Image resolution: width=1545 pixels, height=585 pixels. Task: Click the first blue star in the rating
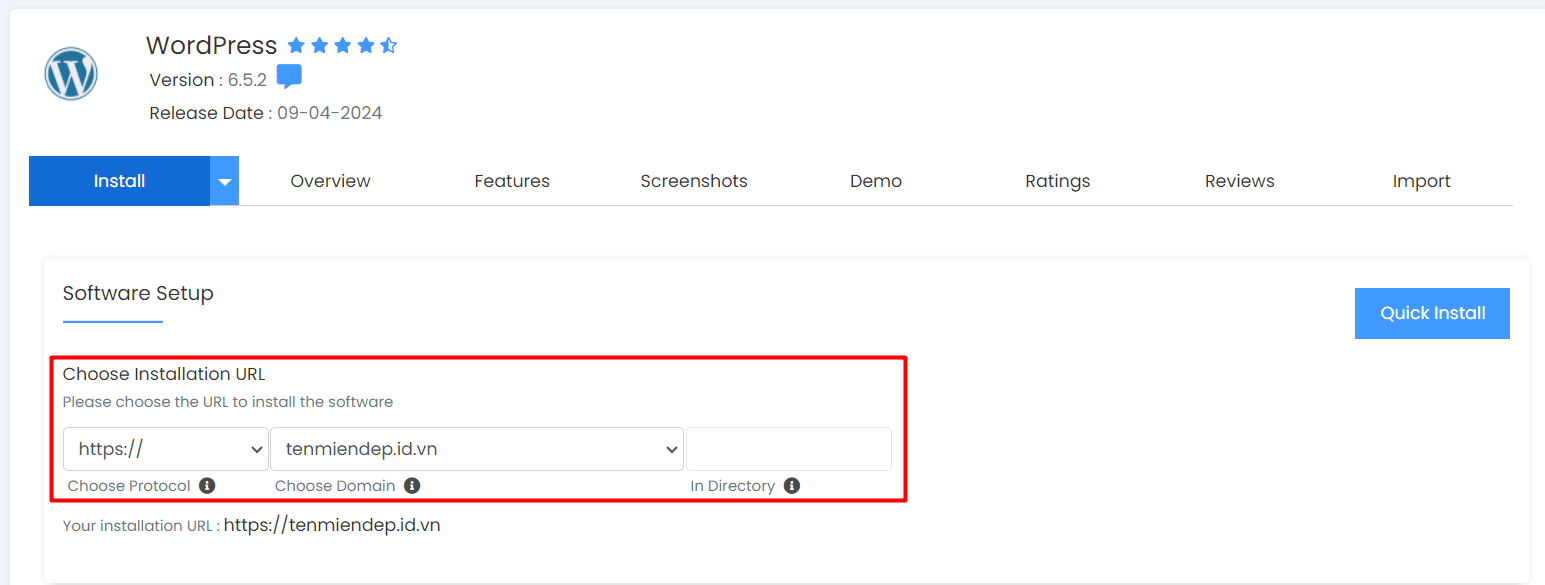click(296, 44)
